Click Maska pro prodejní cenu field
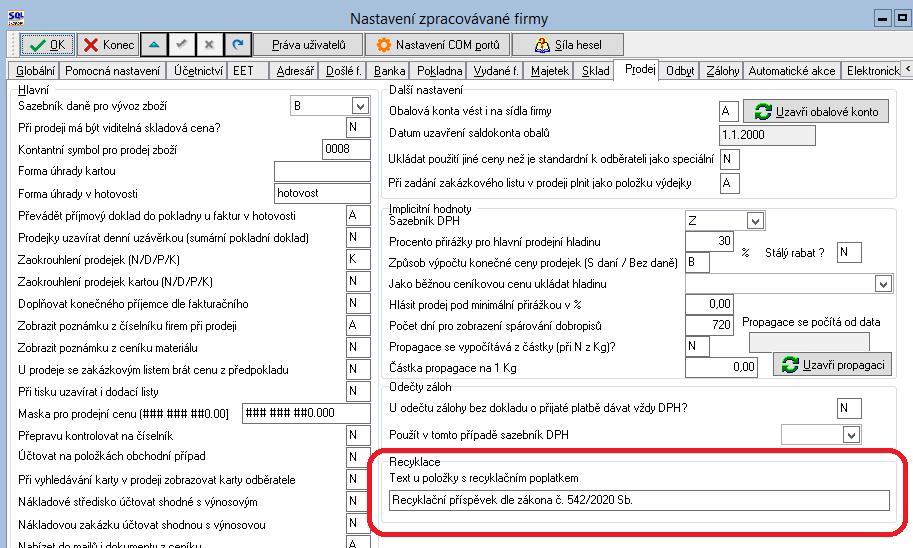 [x=306, y=413]
